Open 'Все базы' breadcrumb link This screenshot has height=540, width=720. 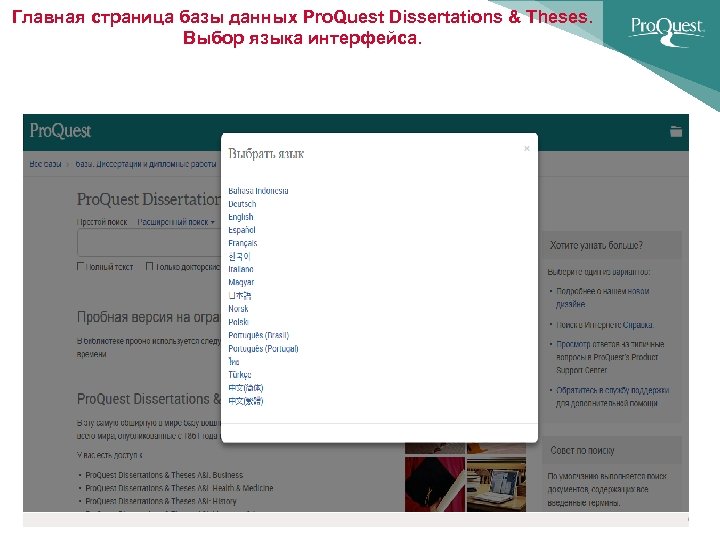coord(45,164)
